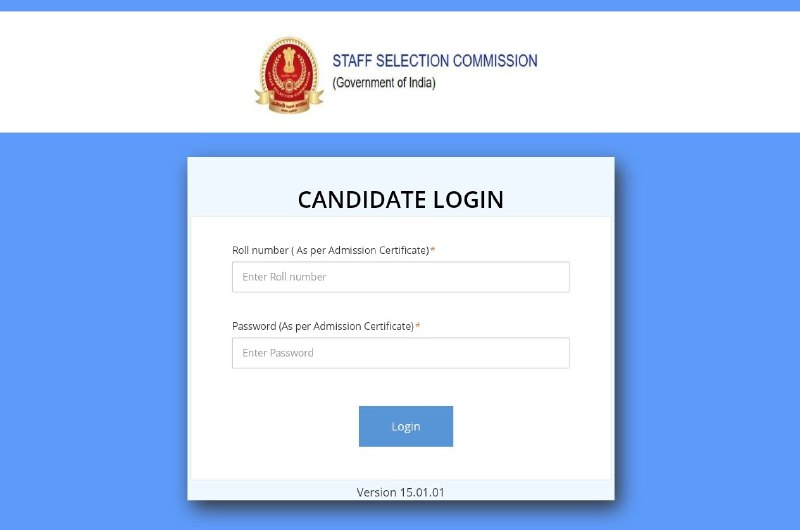Screen dimensions: 800x530
Task: Click empty card space left of Login button
Action: pyautogui.click(x=274, y=426)
